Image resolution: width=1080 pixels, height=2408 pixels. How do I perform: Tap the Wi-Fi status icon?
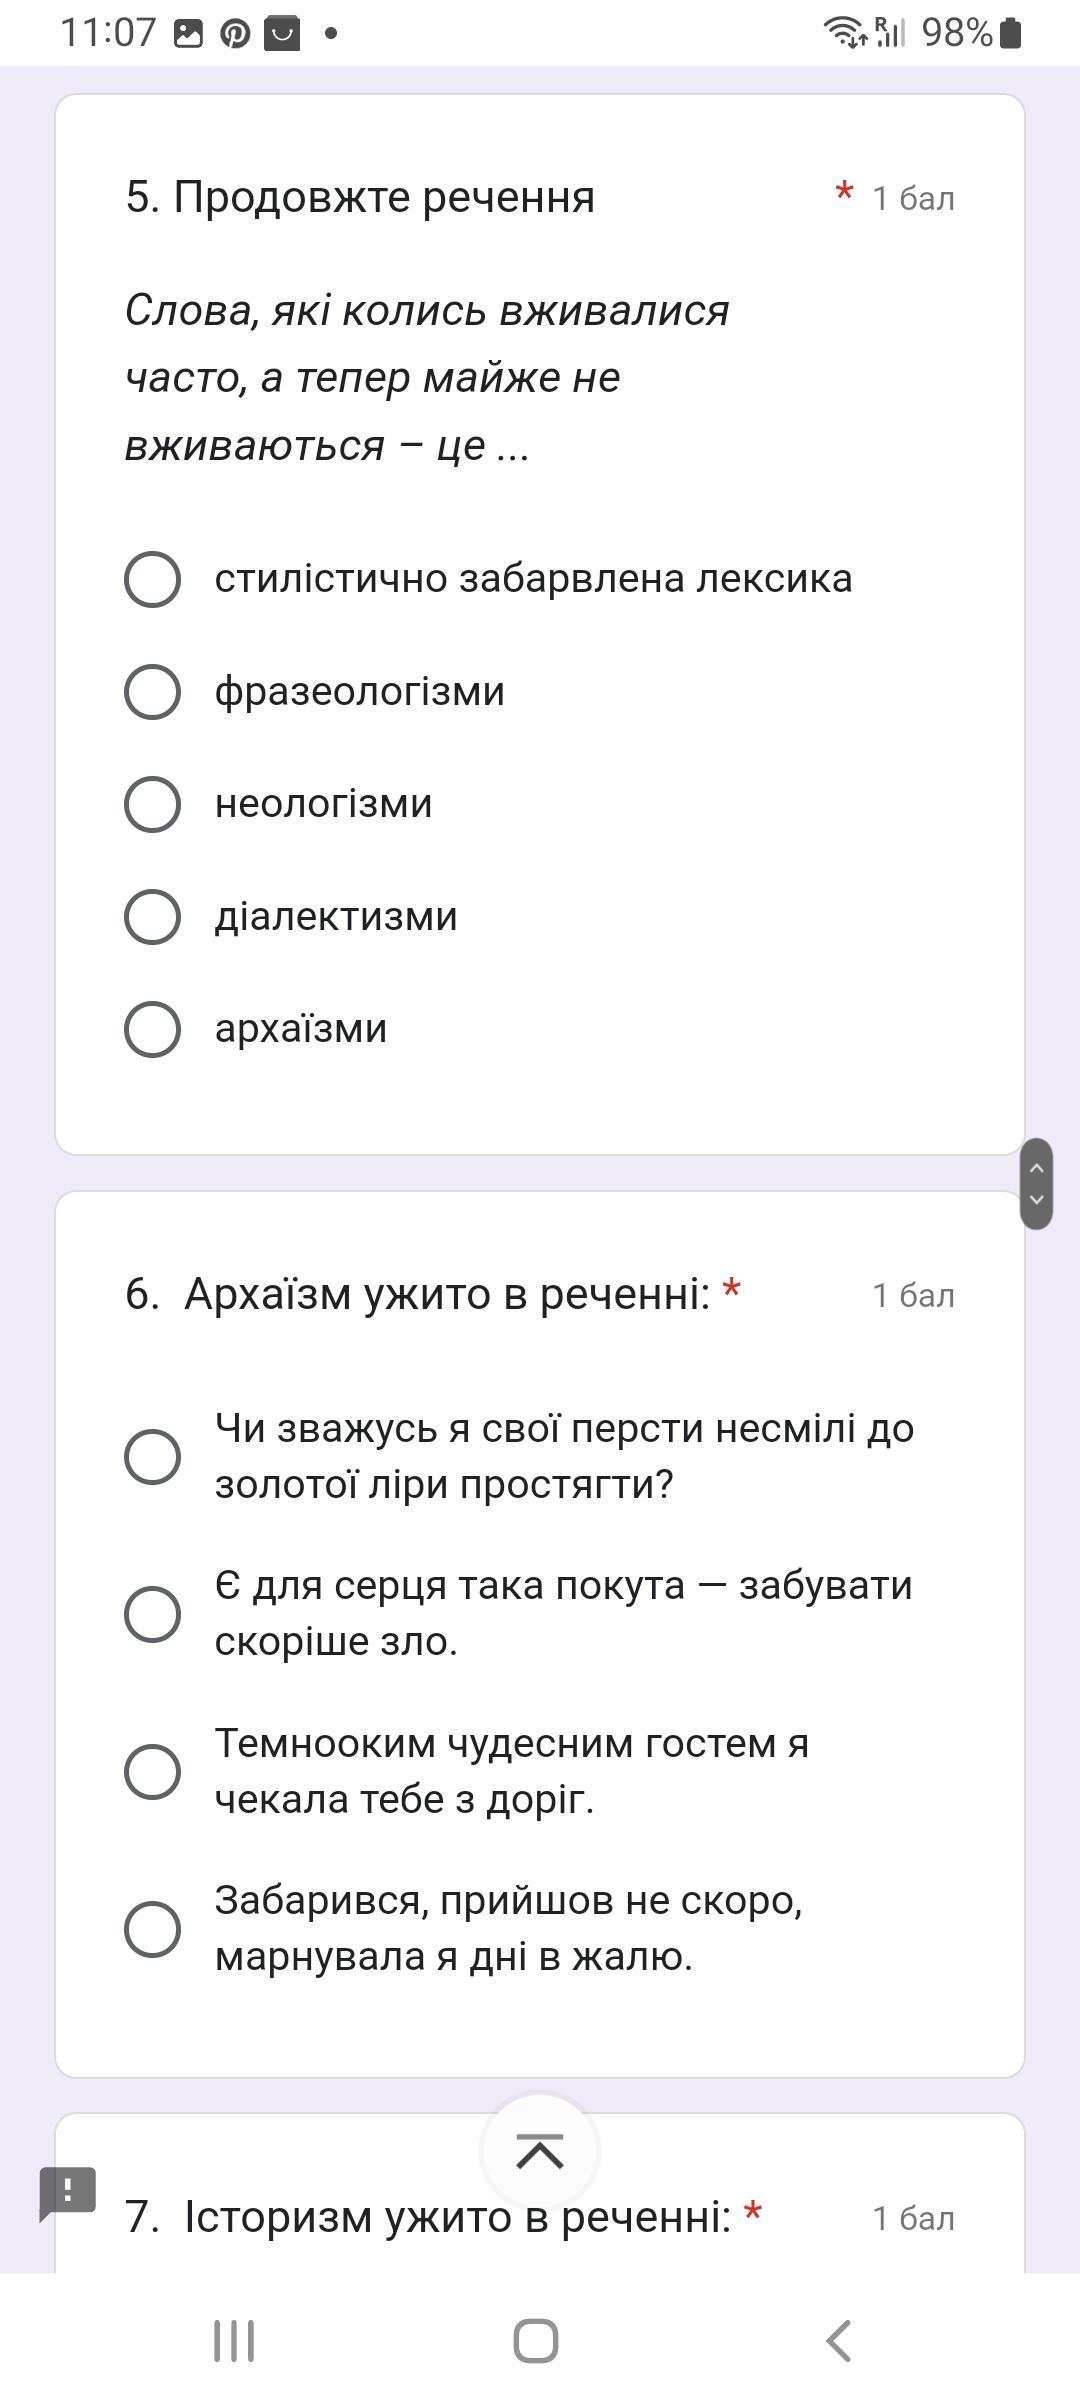tap(845, 33)
